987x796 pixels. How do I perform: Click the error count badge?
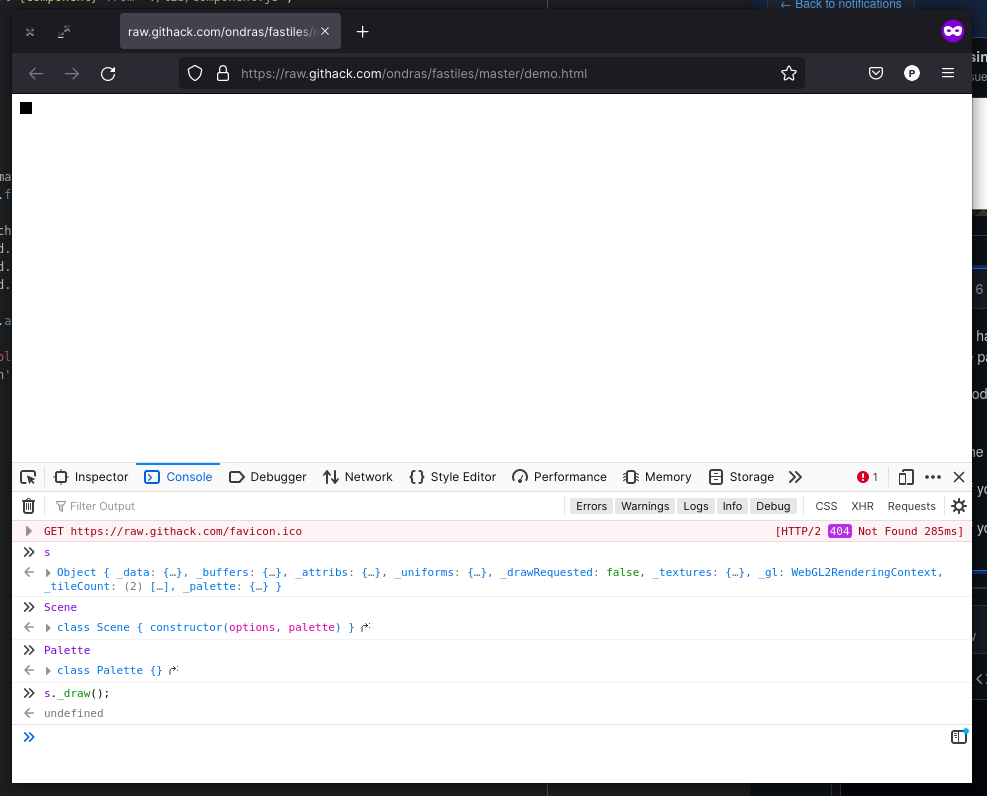click(x=867, y=477)
